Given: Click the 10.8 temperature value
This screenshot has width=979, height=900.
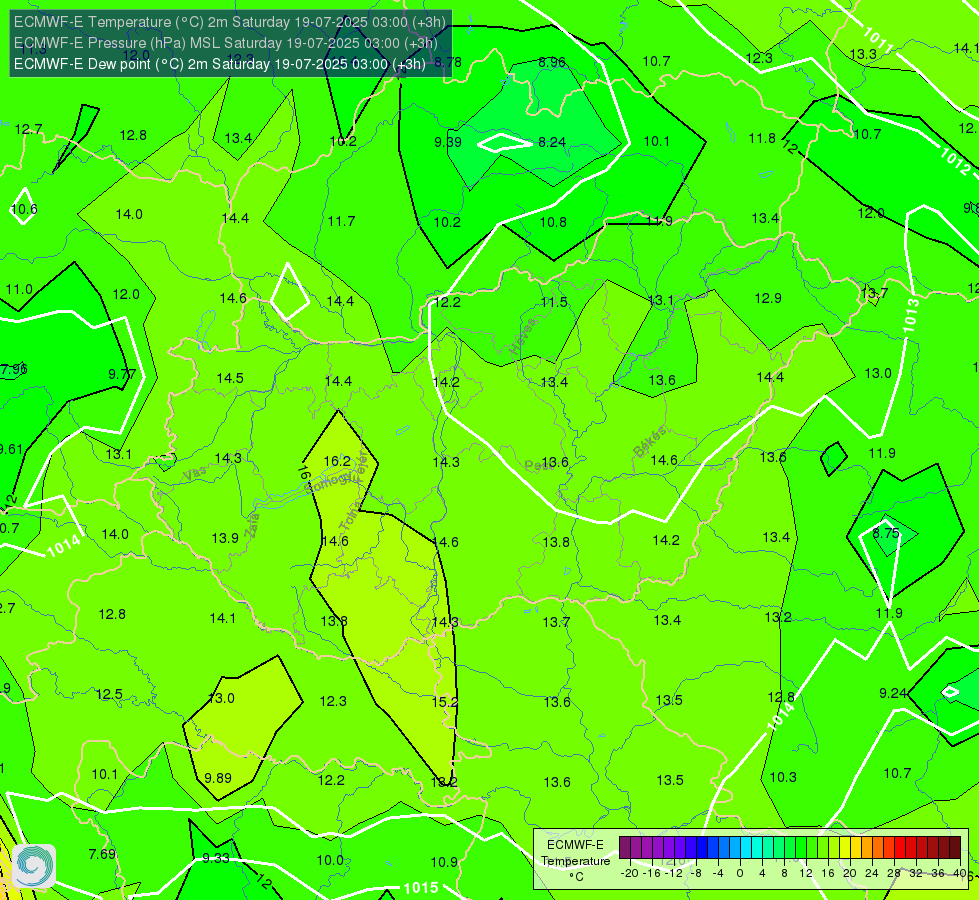Looking at the screenshot, I should tap(553, 222).
